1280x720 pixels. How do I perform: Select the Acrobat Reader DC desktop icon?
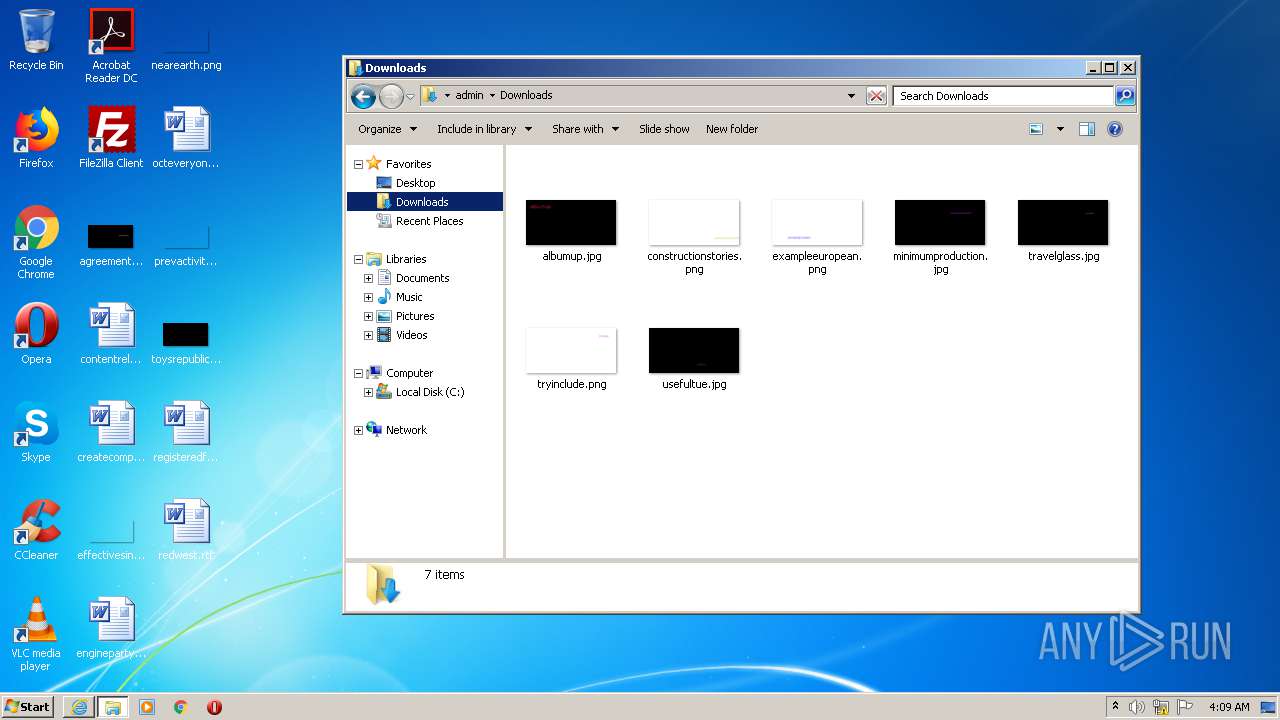111,46
